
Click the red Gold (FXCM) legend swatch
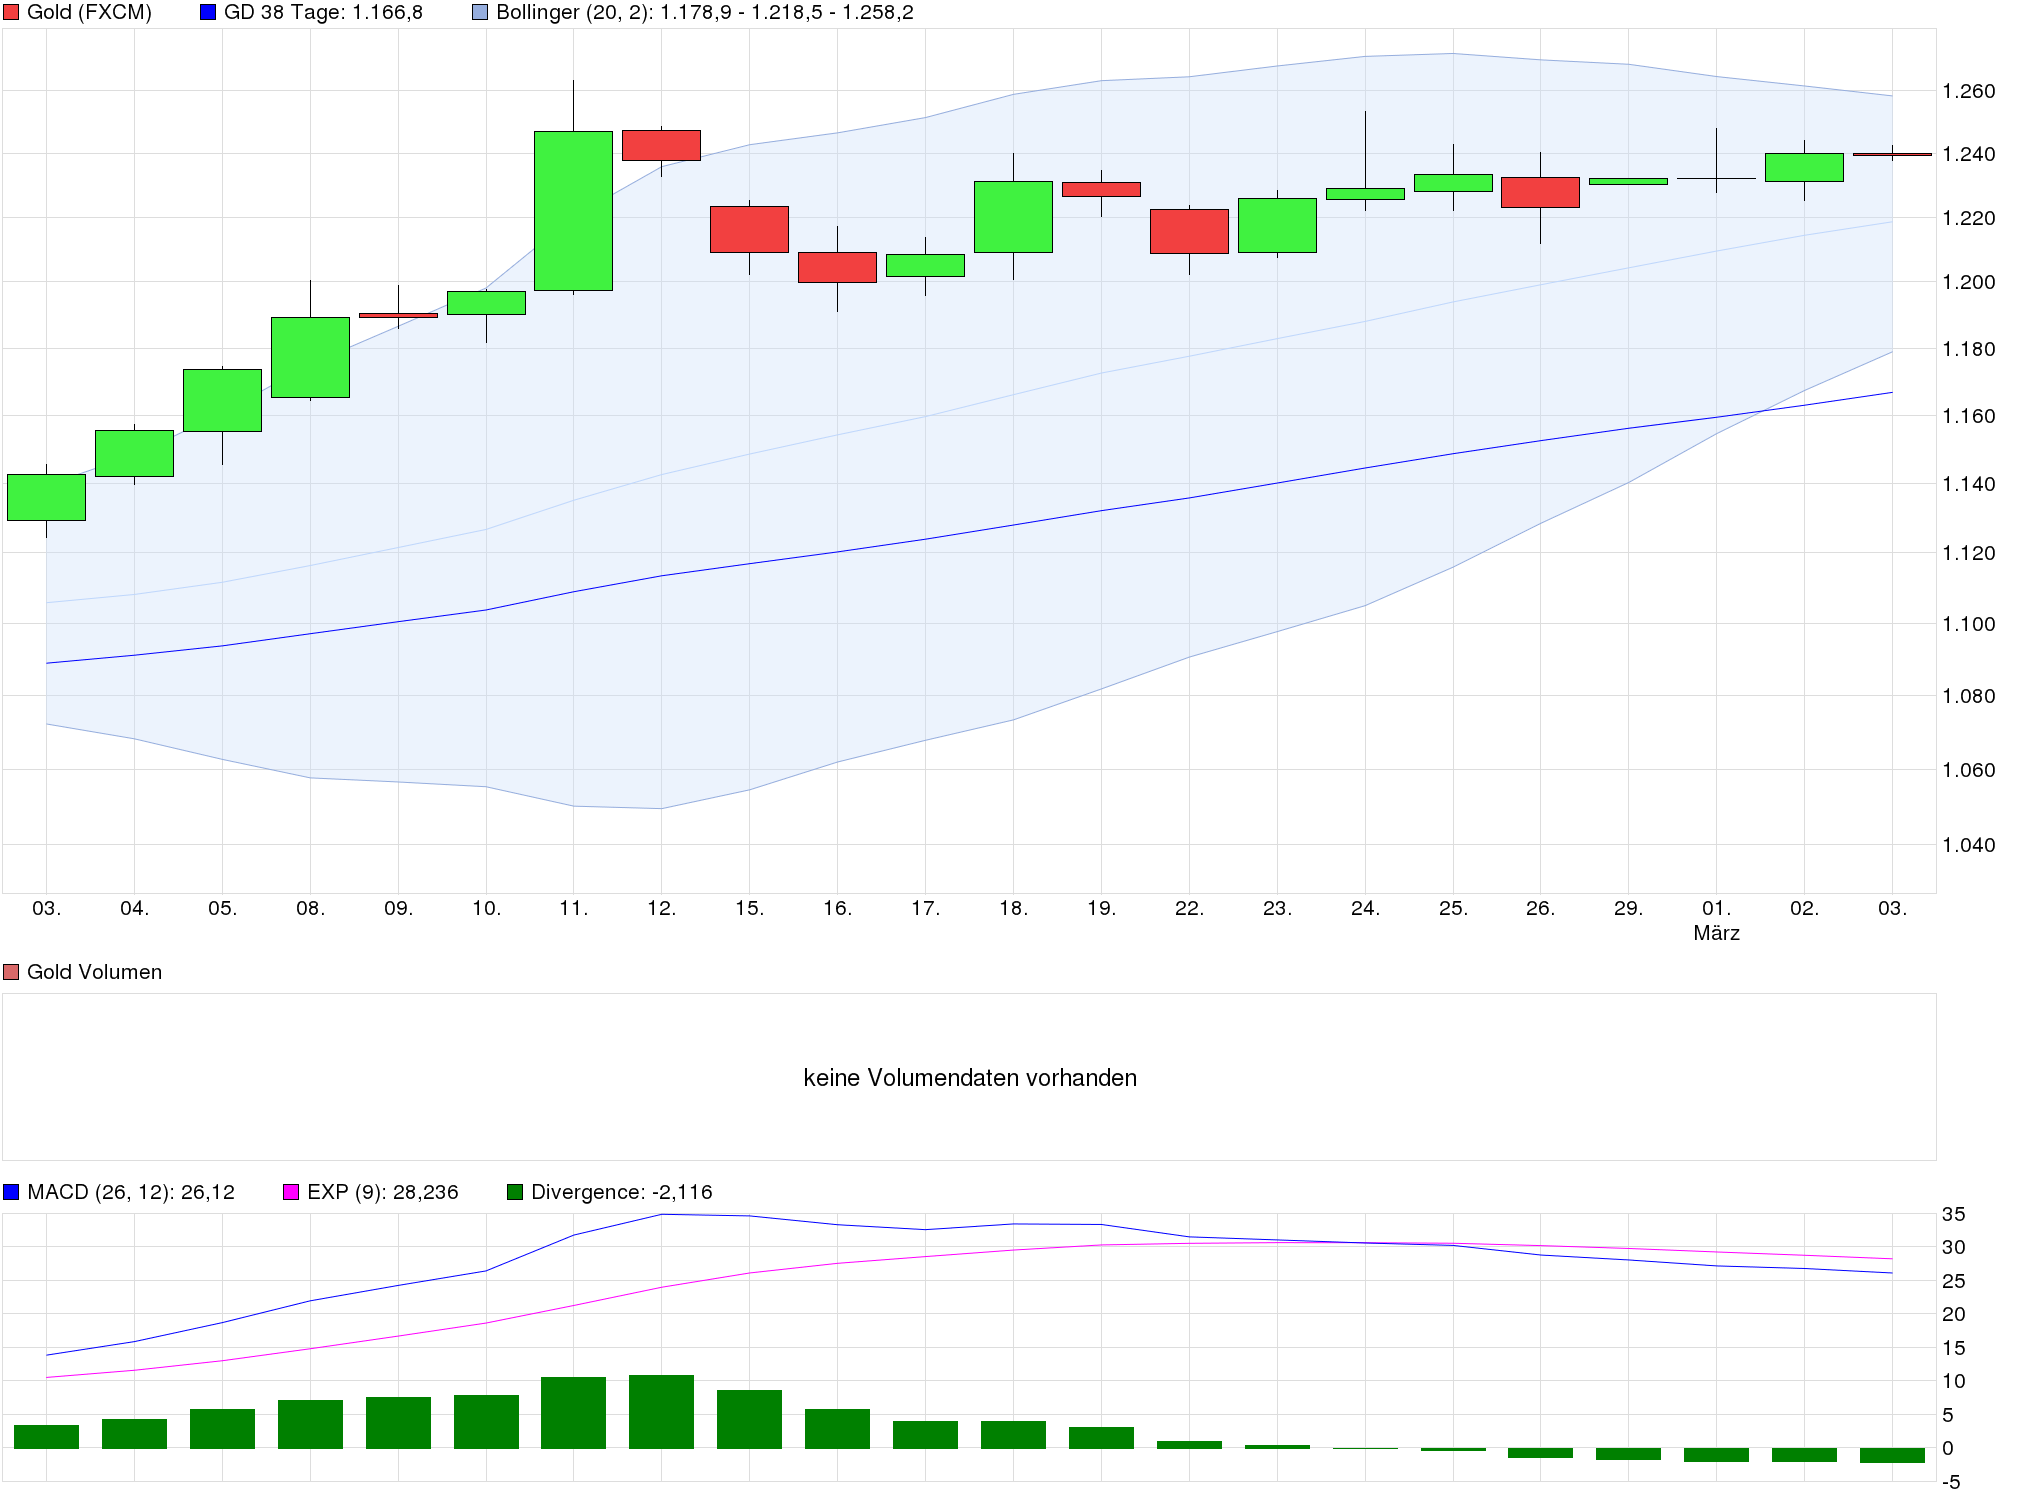11,13
